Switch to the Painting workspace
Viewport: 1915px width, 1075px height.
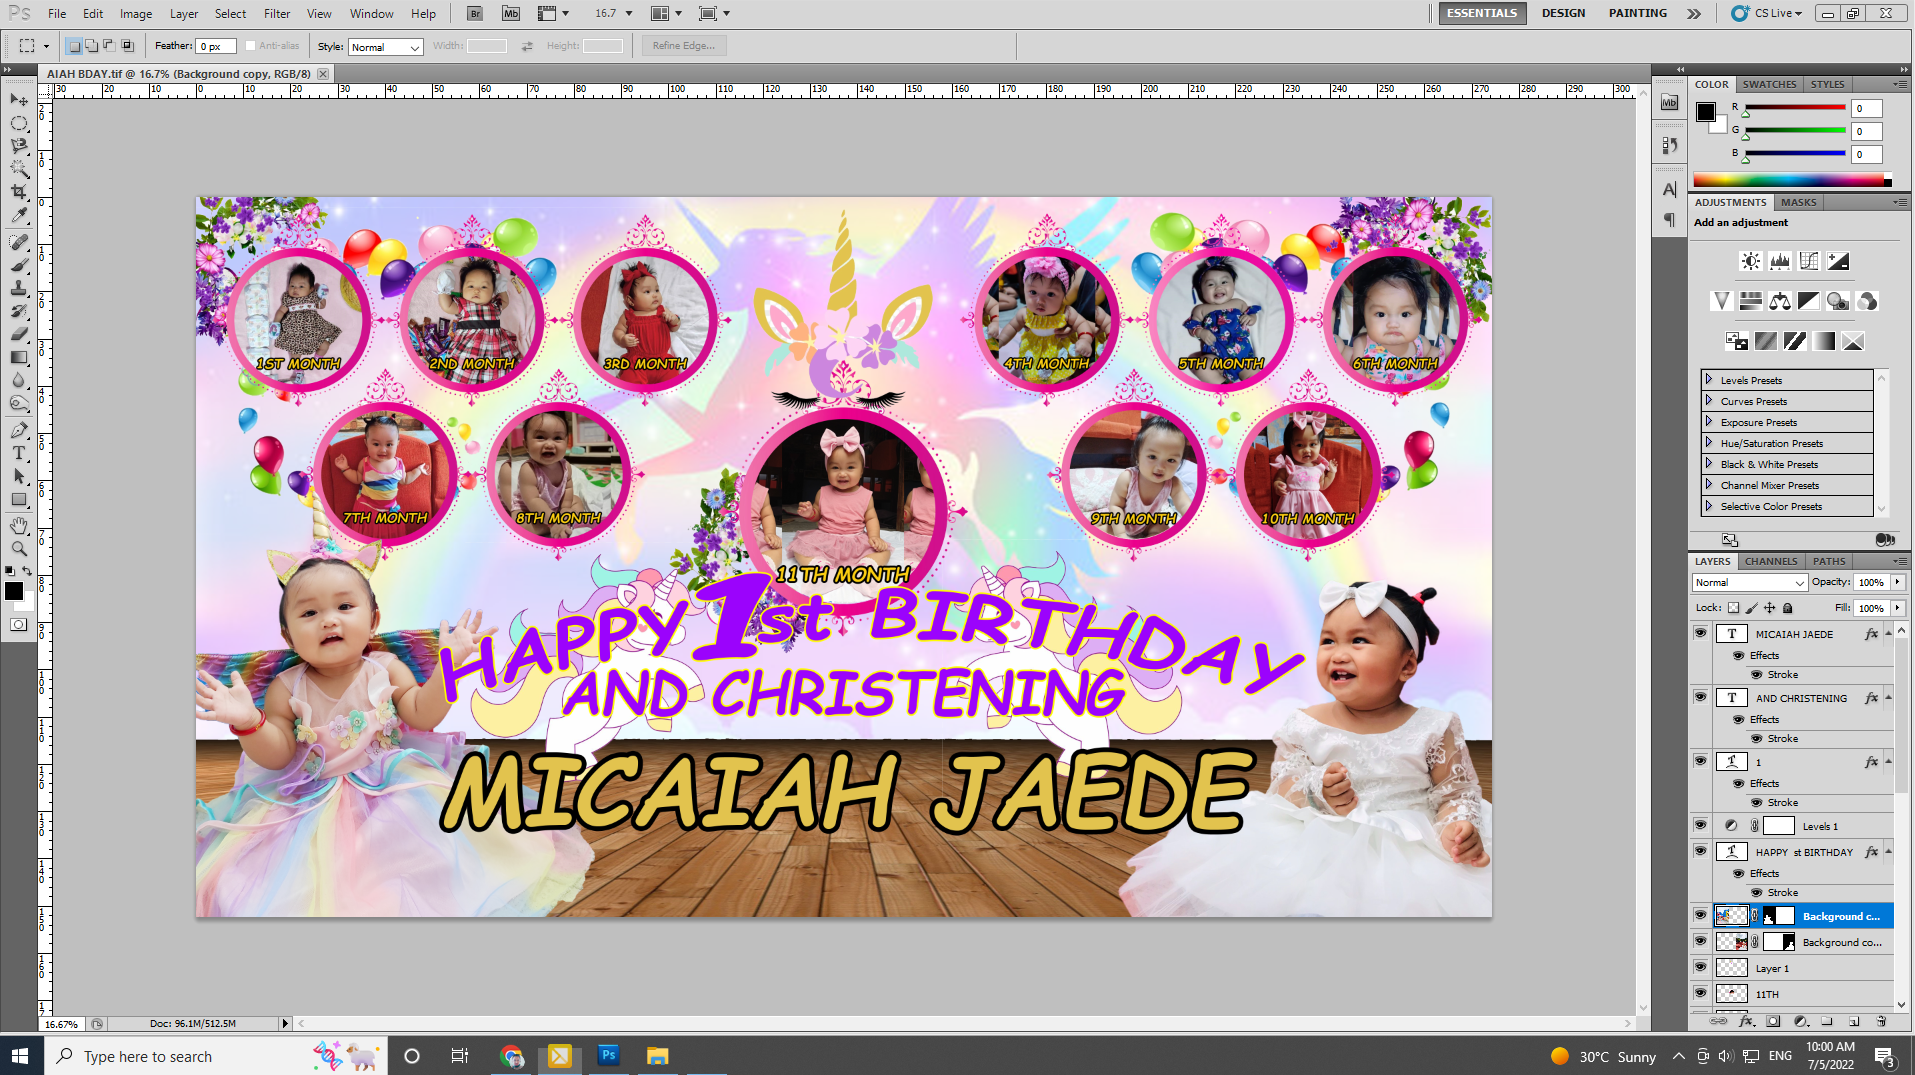click(x=1637, y=13)
